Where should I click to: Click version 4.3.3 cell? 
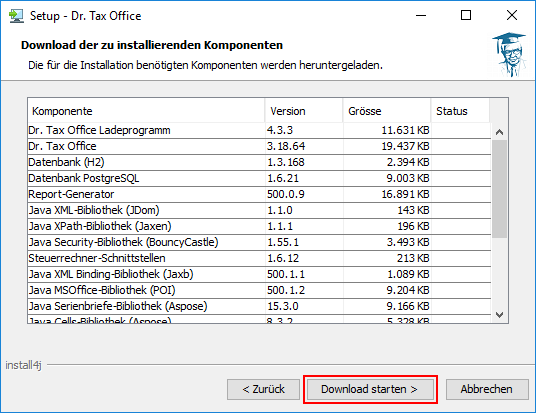[x=304, y=130]
